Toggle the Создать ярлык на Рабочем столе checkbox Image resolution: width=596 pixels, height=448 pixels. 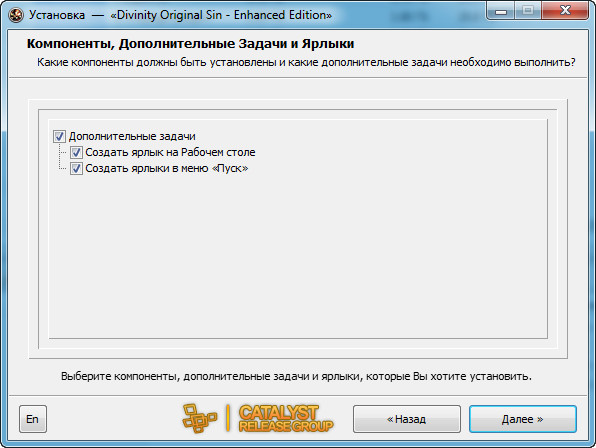click(76, 152)
